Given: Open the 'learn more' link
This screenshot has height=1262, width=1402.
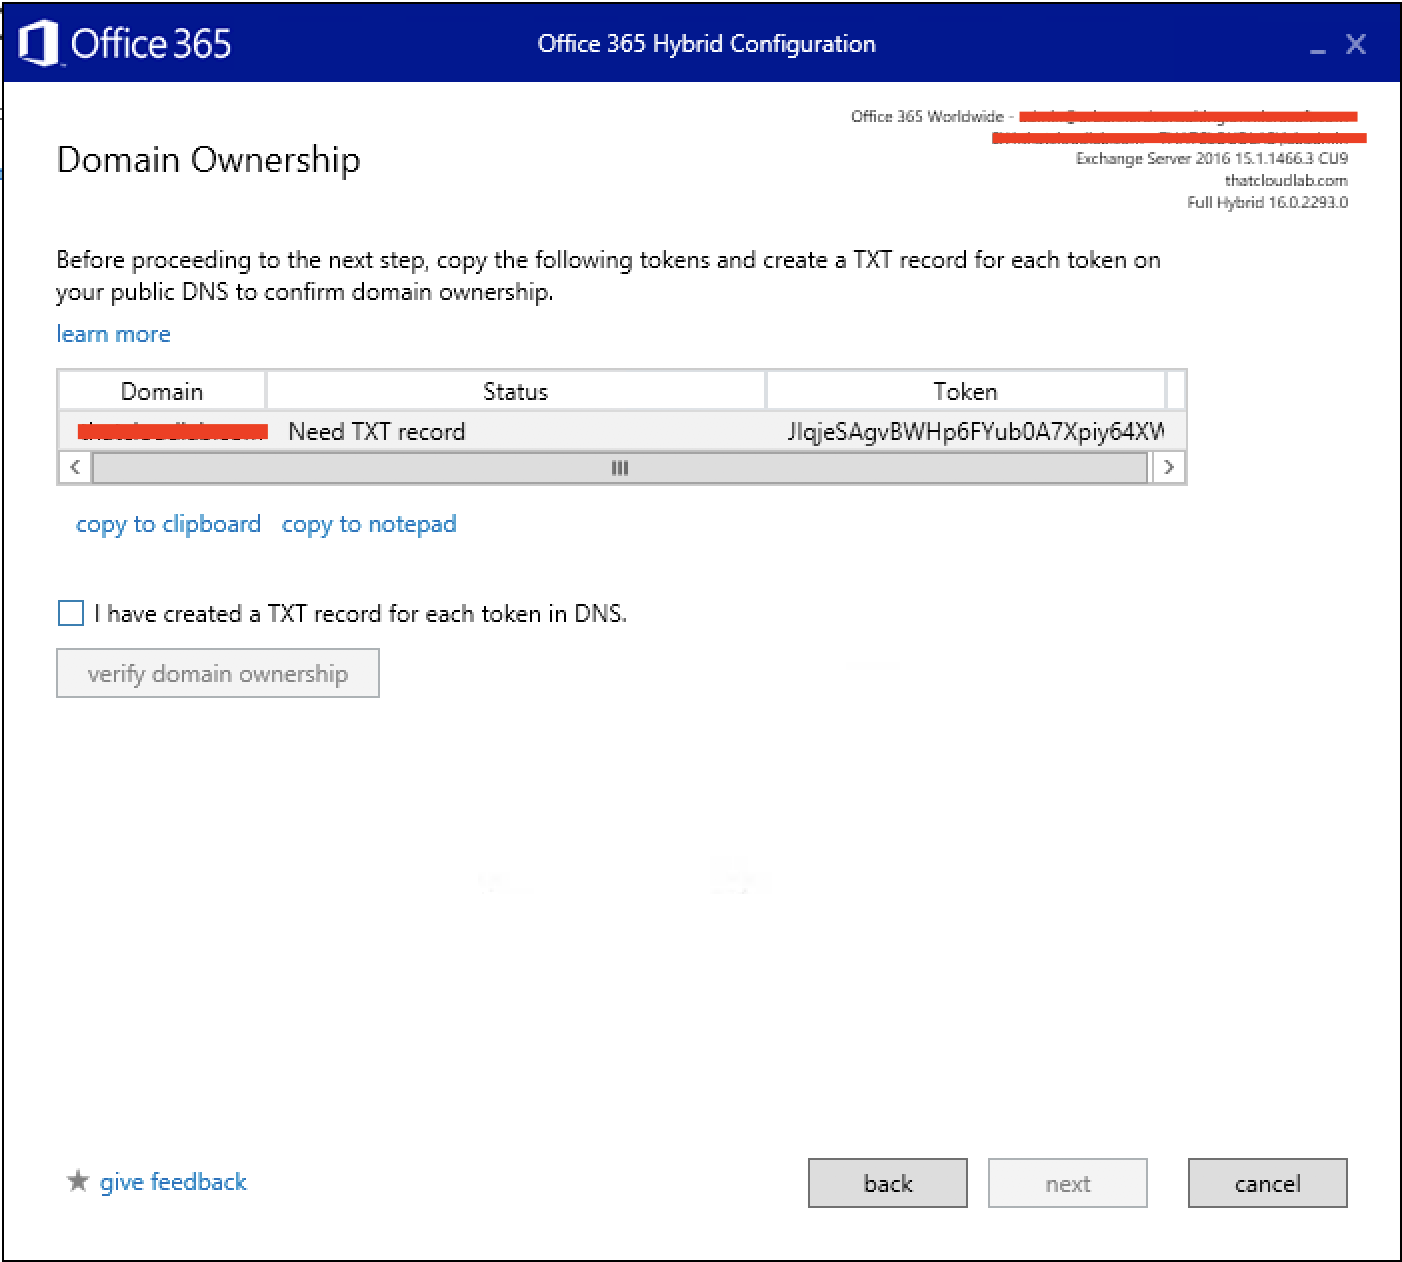Looking at the screenshot, I should [x=113, y=334].
